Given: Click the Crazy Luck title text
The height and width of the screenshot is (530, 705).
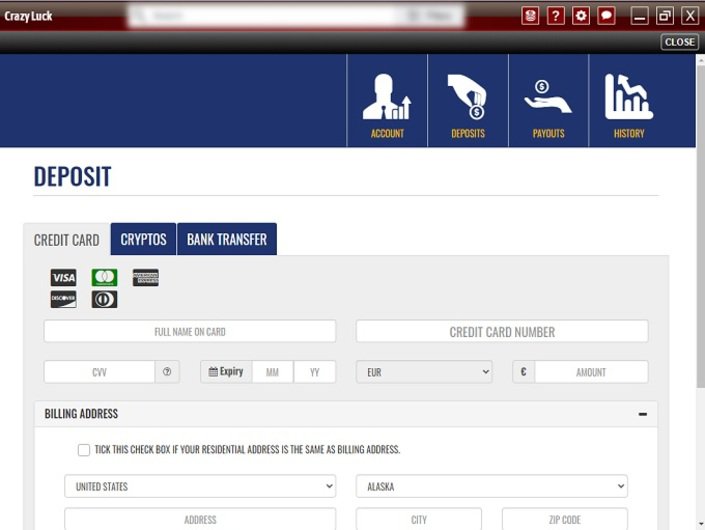Looking at the screenshot, I should (x=28, y=16).
